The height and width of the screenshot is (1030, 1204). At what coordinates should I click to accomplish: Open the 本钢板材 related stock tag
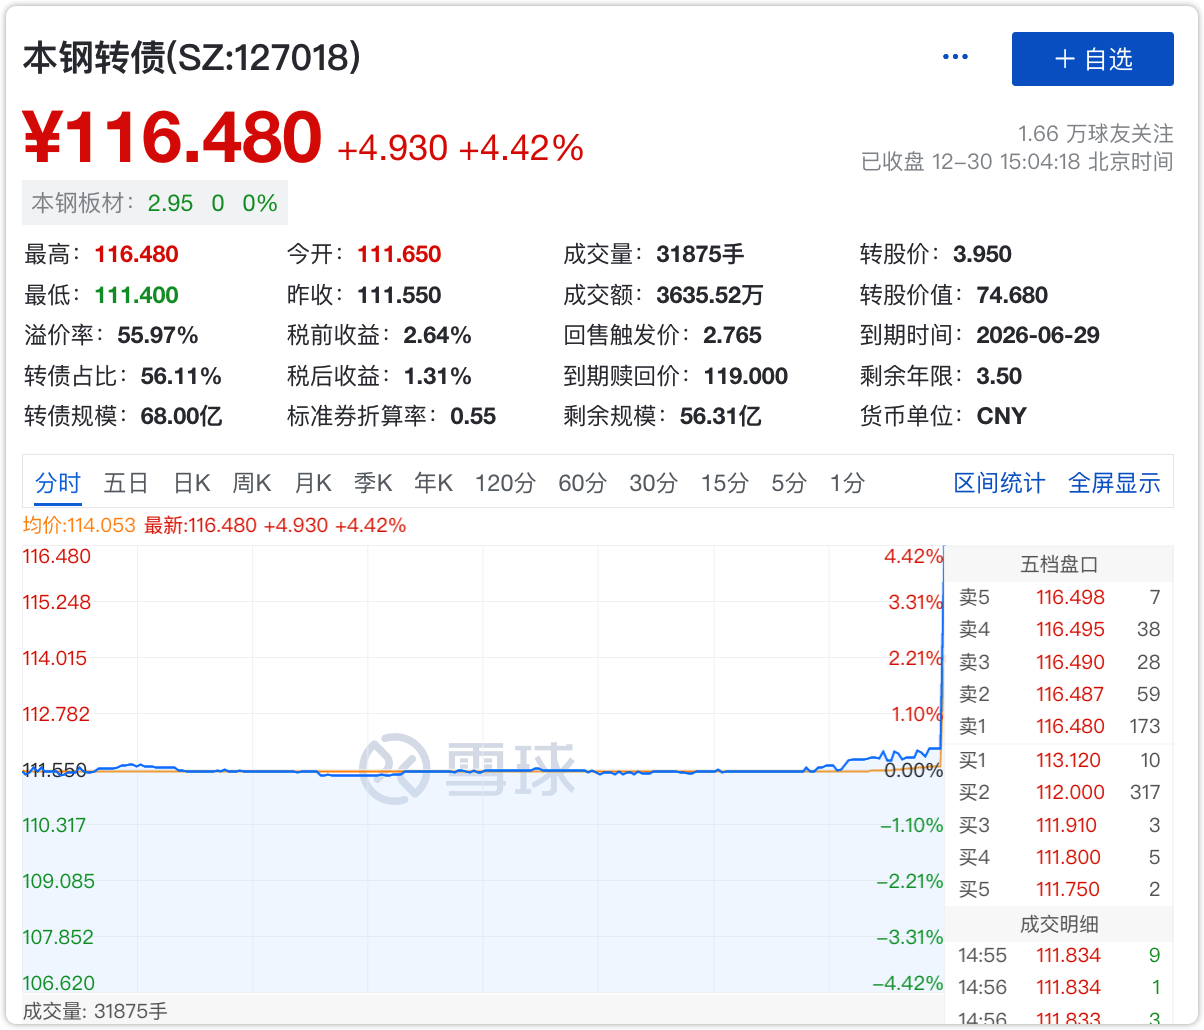pyautogui.click(x=155, y=203)
